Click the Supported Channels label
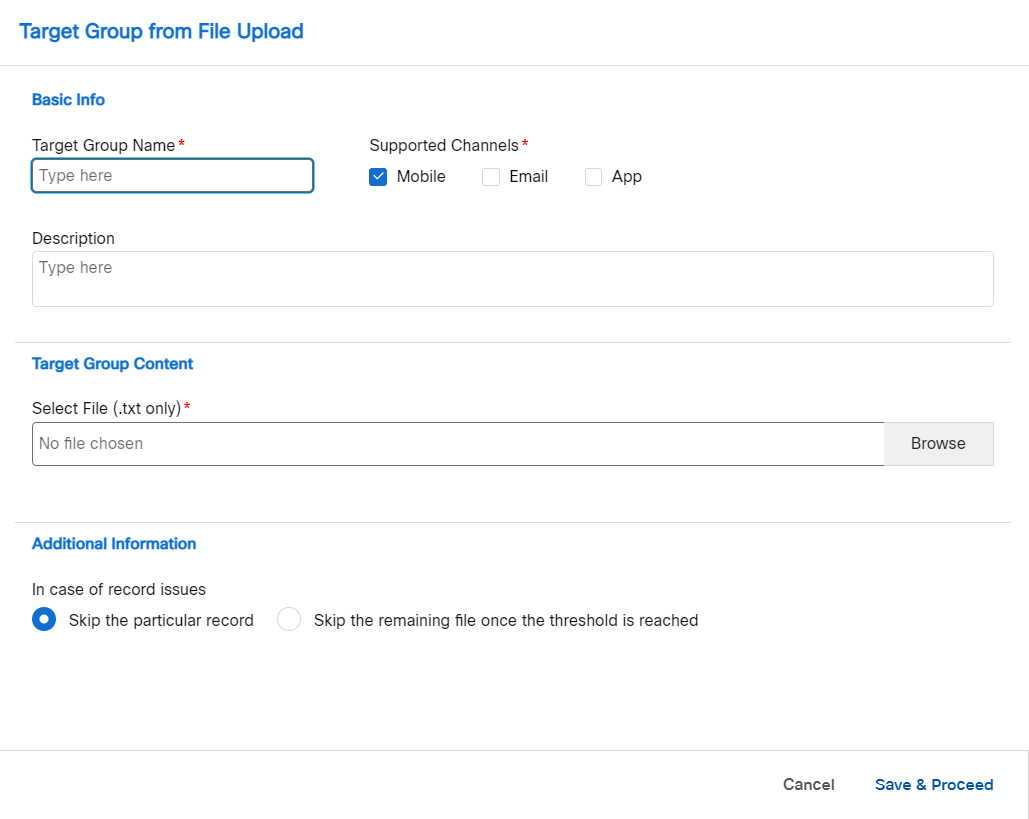The width and height of the screenshot is (1029, 819). point(444,145)
